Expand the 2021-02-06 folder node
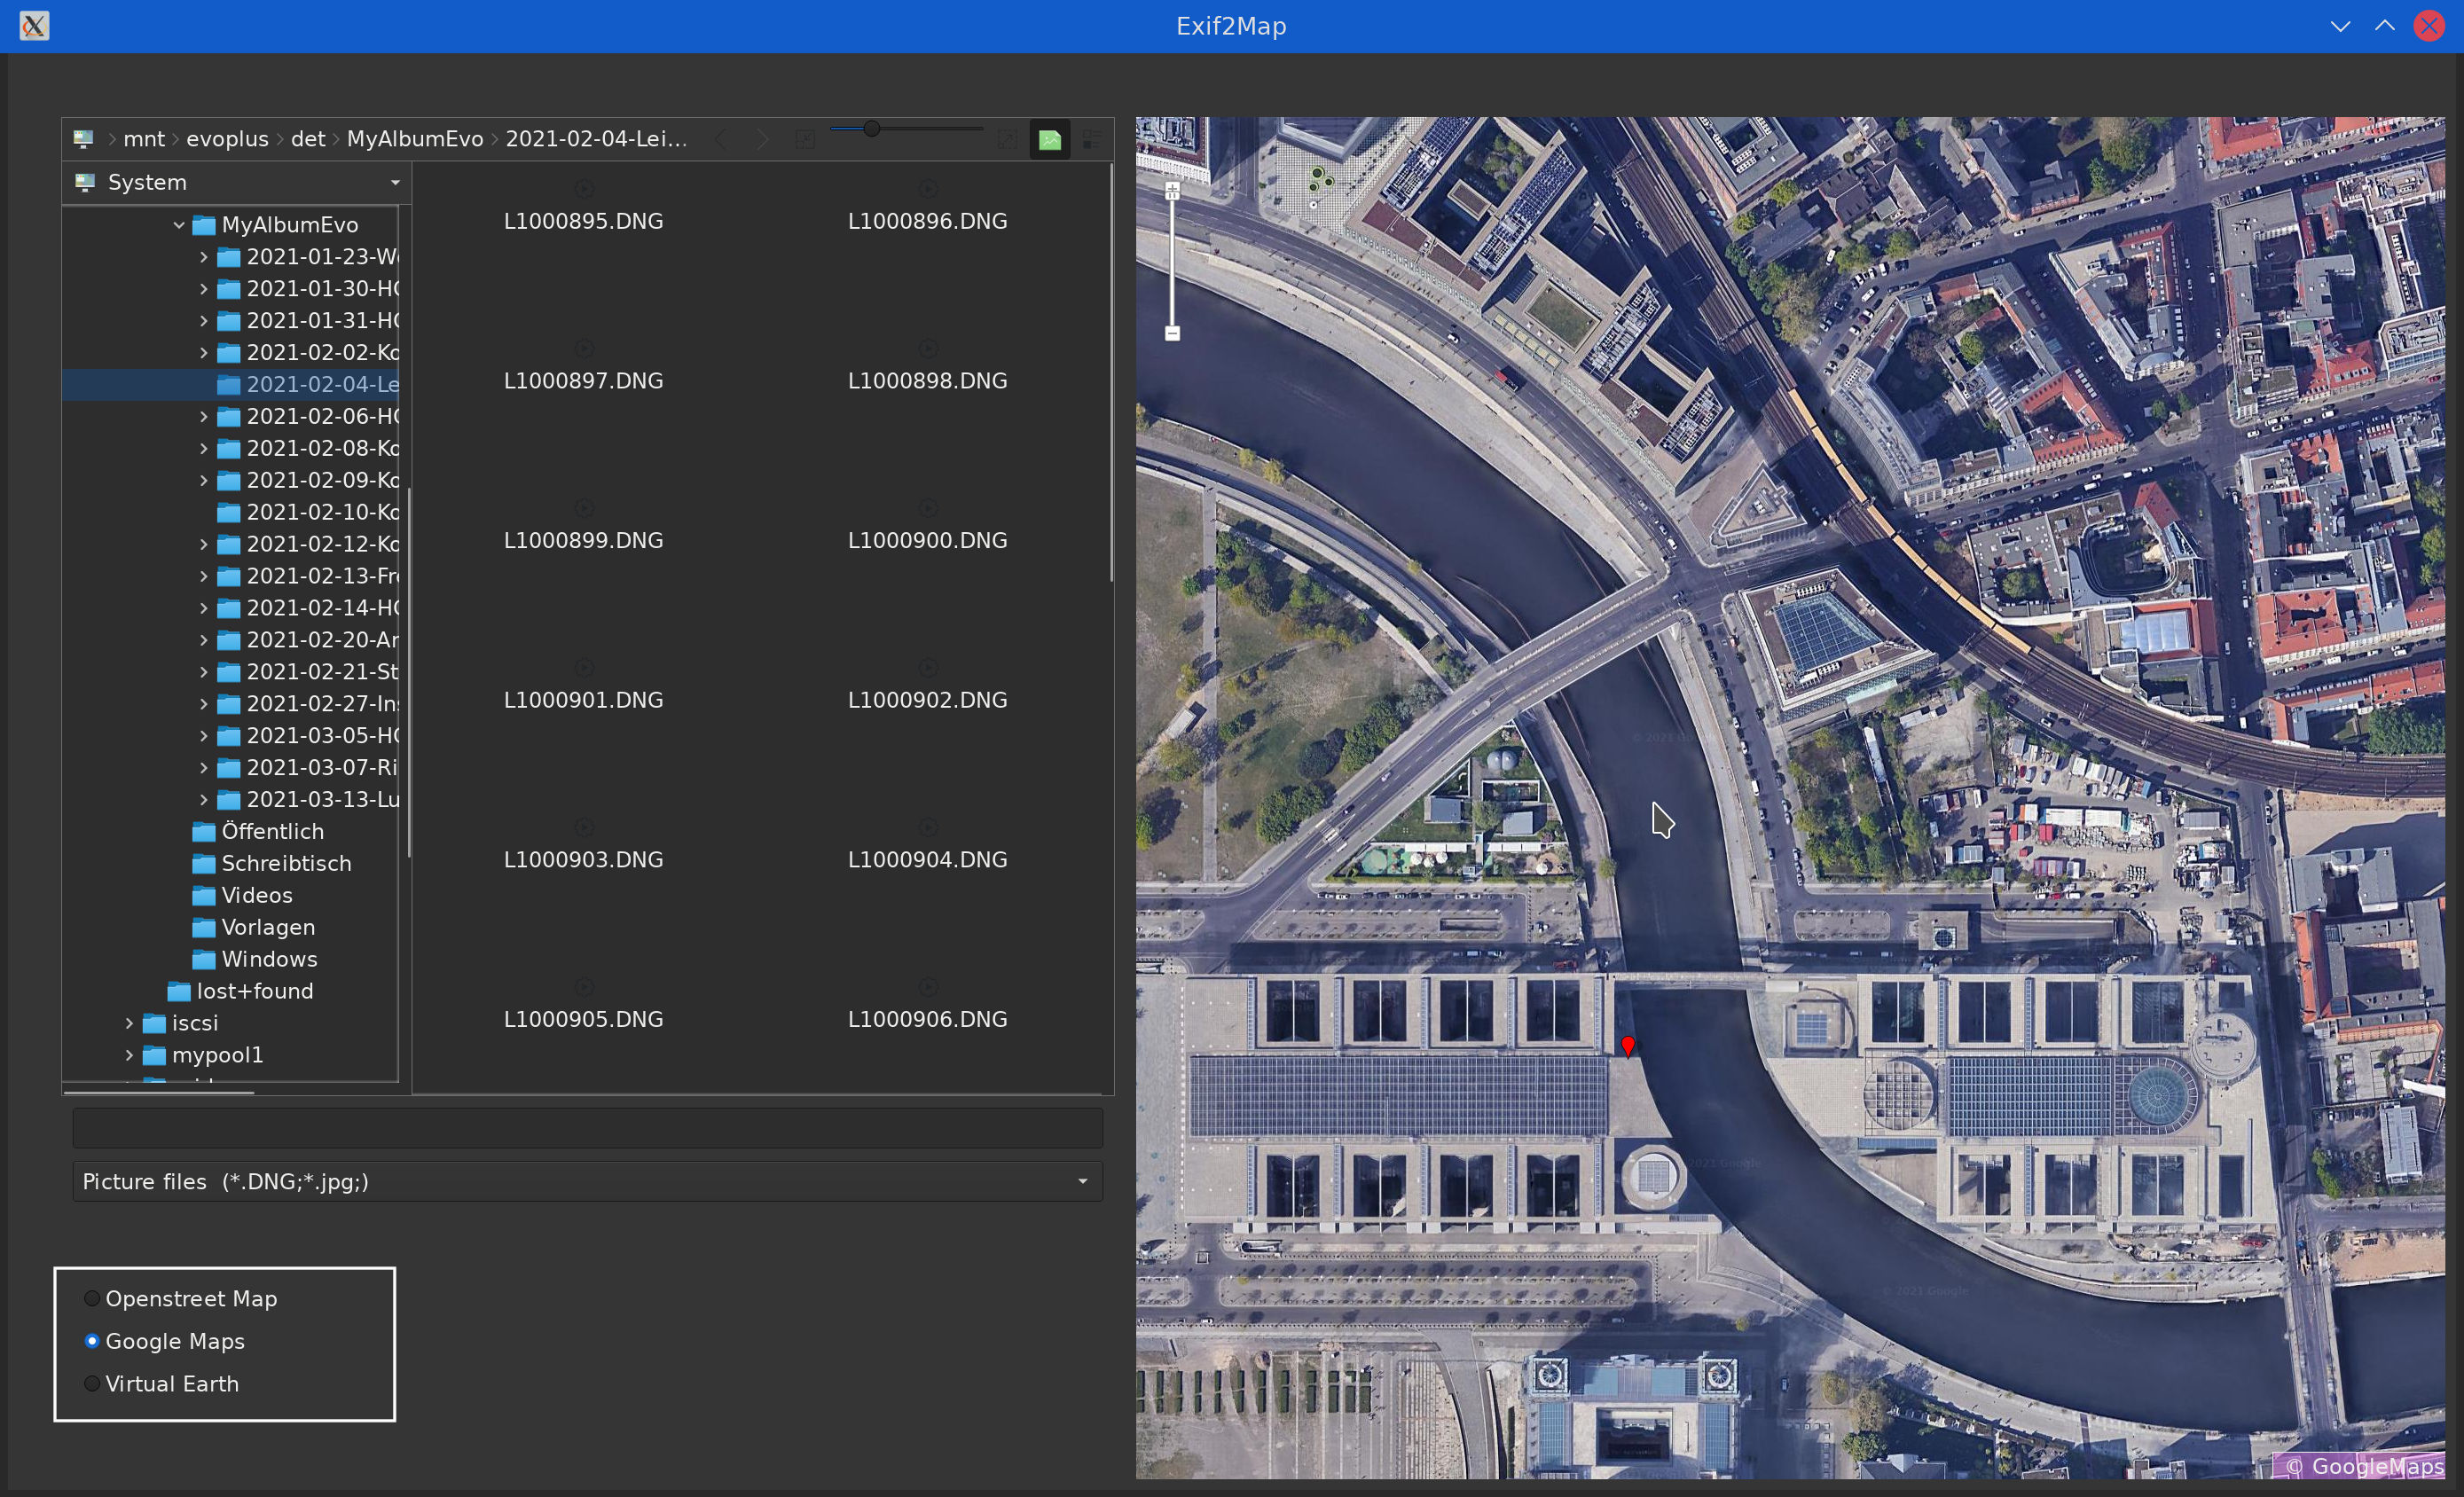Viewport: 2464px width, 1497px height. pyautogui.click(x=204, y=416)
